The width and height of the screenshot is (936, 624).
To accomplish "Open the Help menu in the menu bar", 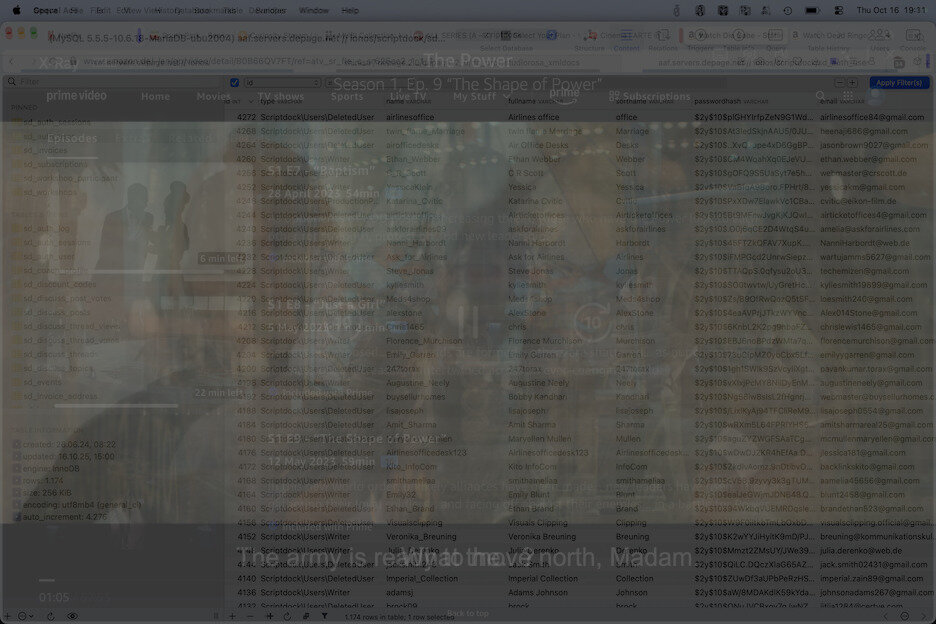I will click(x=350, y=10).
